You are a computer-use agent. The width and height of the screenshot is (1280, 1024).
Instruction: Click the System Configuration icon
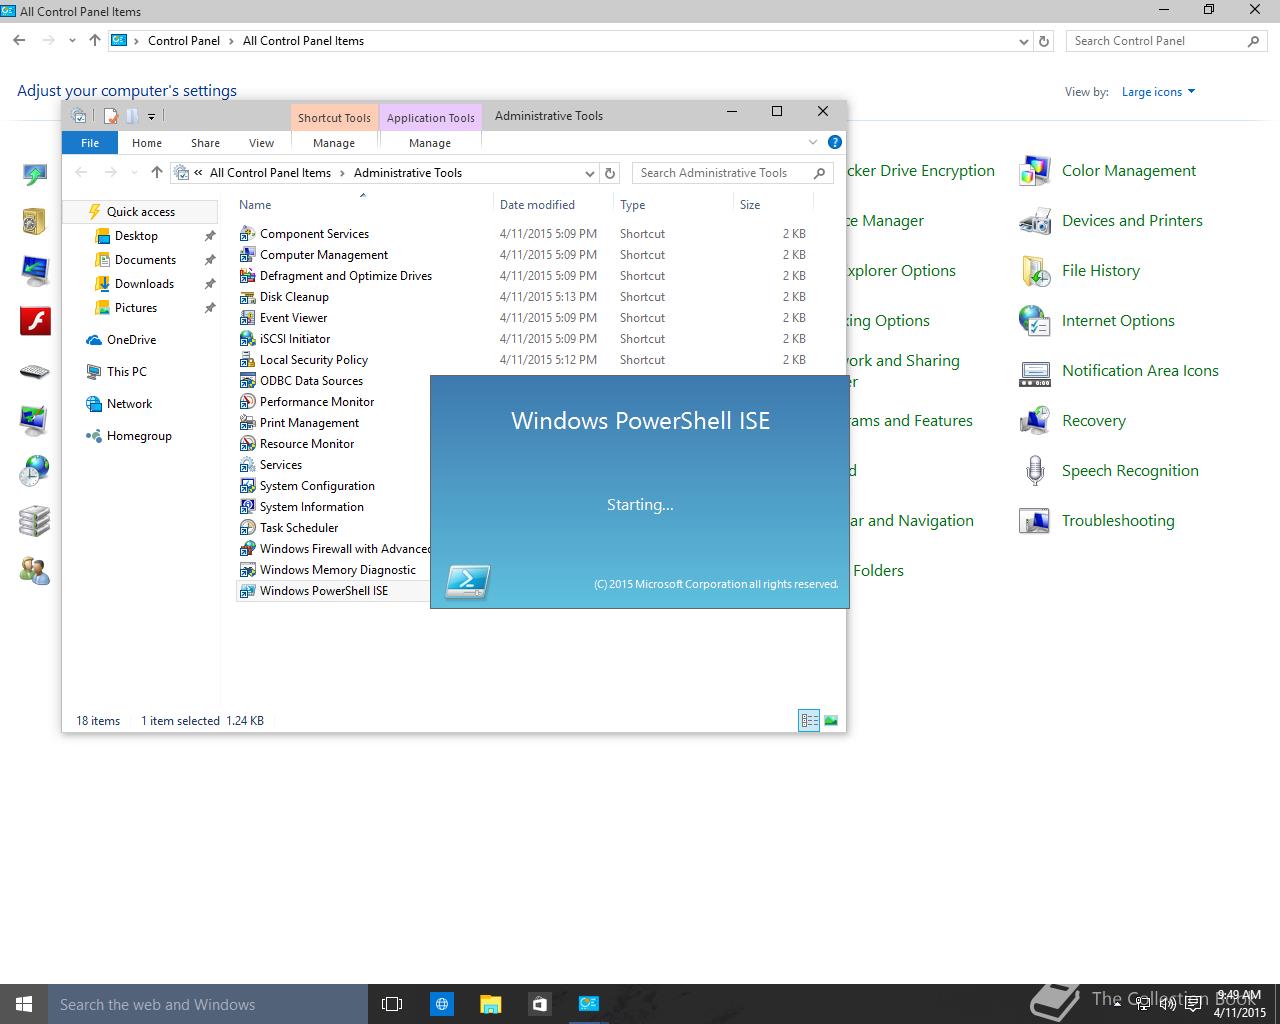[x=247, y=486]
